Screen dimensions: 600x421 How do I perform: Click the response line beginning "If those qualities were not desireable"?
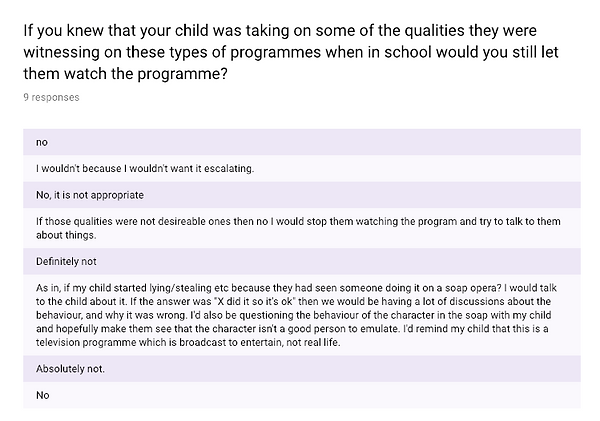tap(298, 222)
